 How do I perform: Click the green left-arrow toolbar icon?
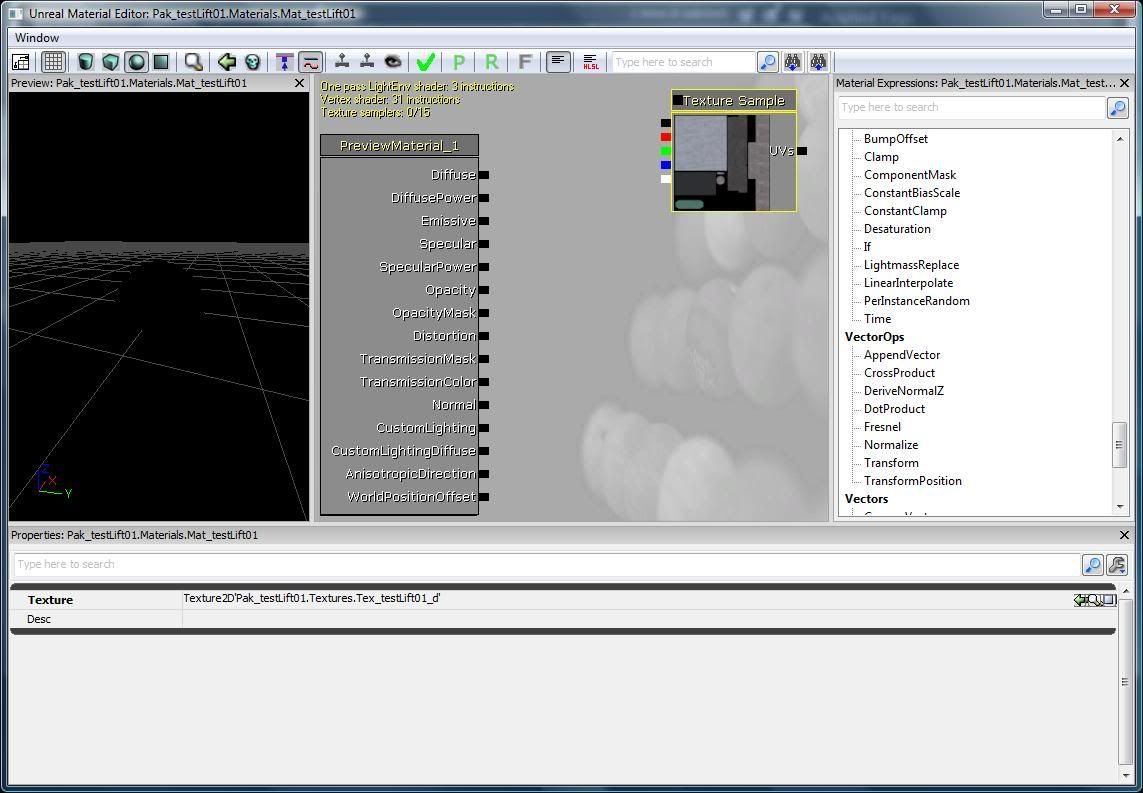click(x=227, y=62)
